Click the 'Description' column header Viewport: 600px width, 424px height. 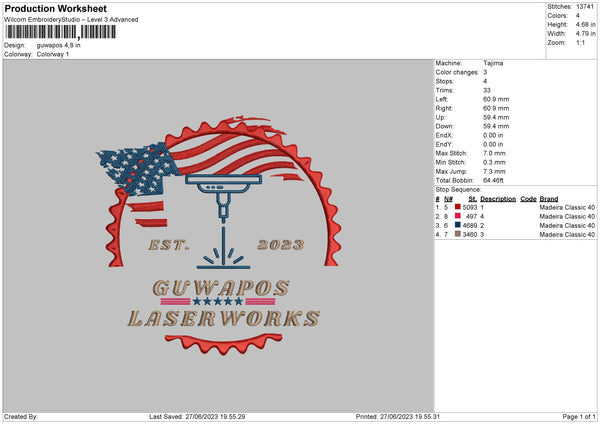click(498, 199)
